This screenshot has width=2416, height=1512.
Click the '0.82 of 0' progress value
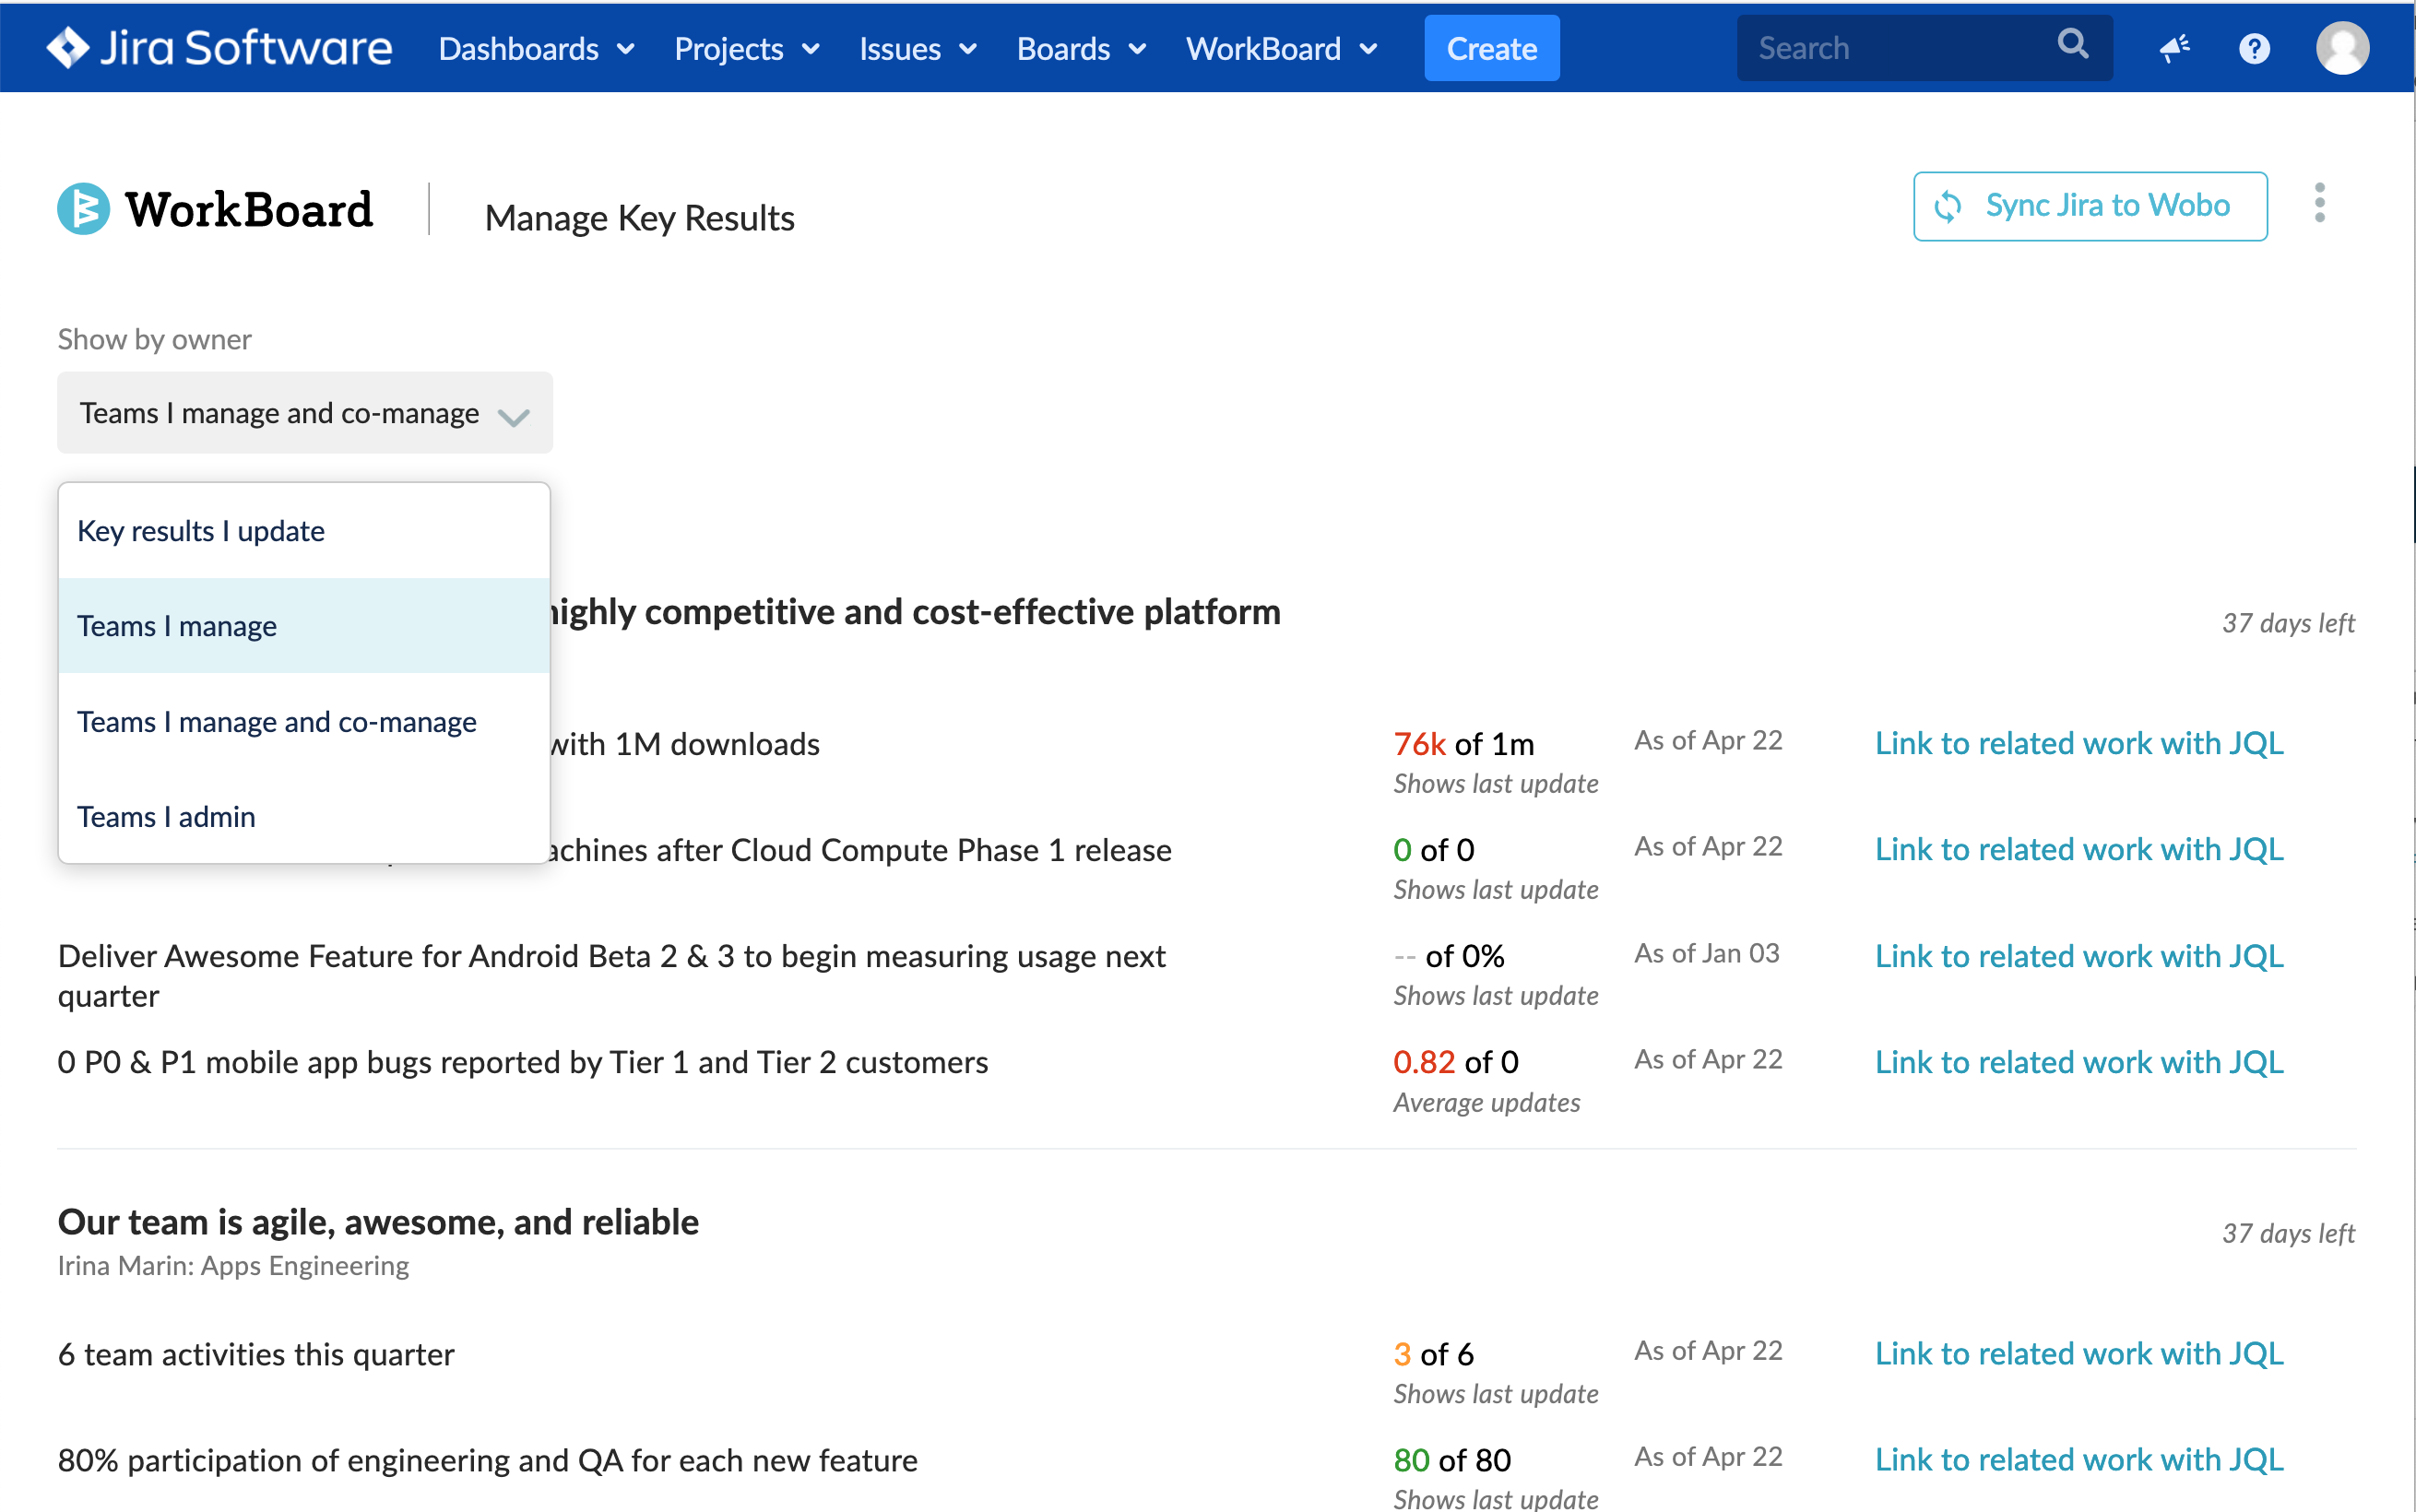(1456, 1062)
